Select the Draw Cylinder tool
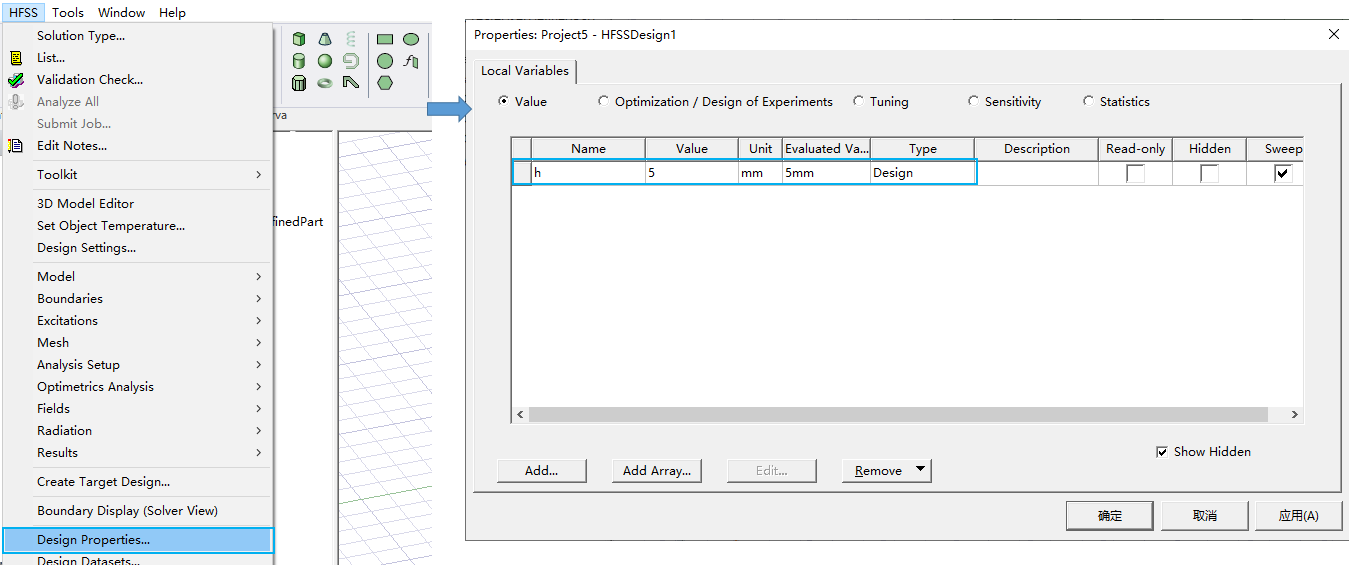The width and height of the screenshot is (1349, 565). tap(299, 61)
